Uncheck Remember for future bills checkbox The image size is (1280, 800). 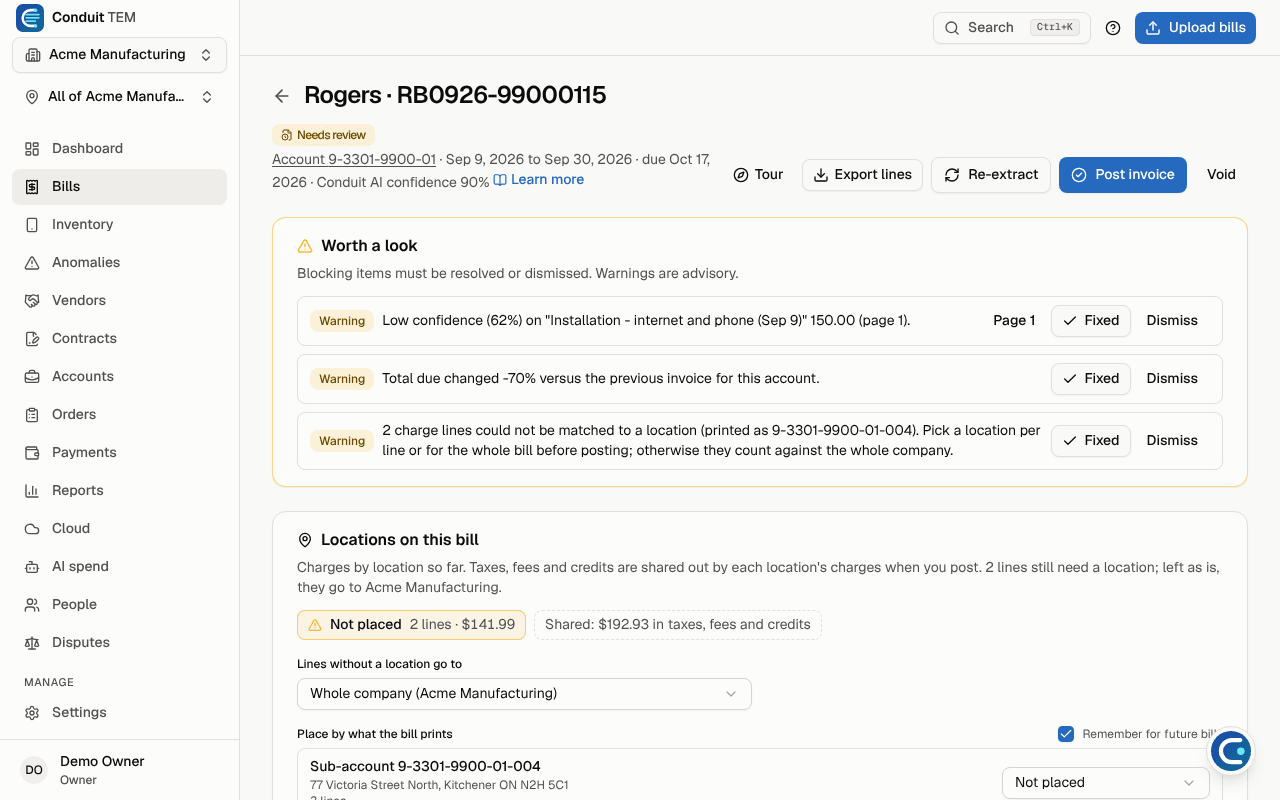1066,734
